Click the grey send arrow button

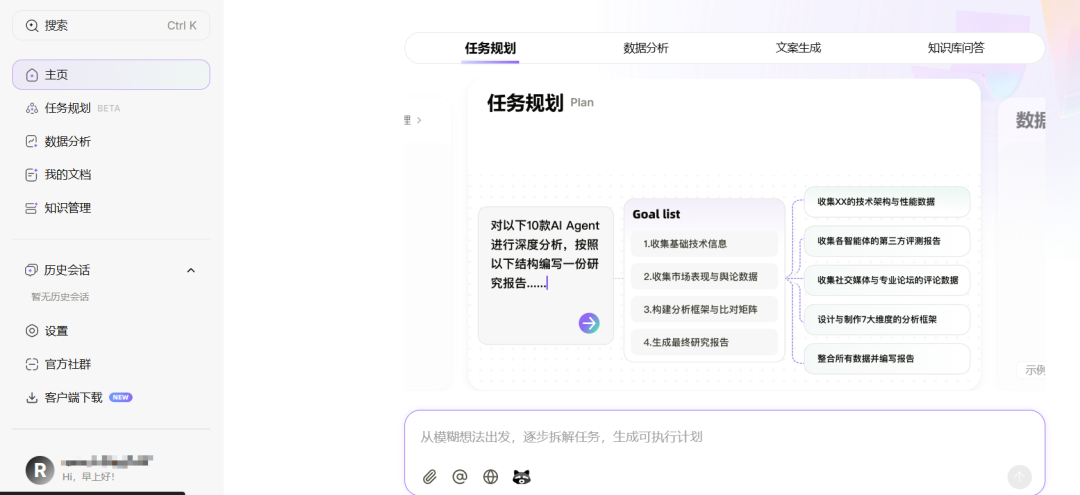point(1019,477)
